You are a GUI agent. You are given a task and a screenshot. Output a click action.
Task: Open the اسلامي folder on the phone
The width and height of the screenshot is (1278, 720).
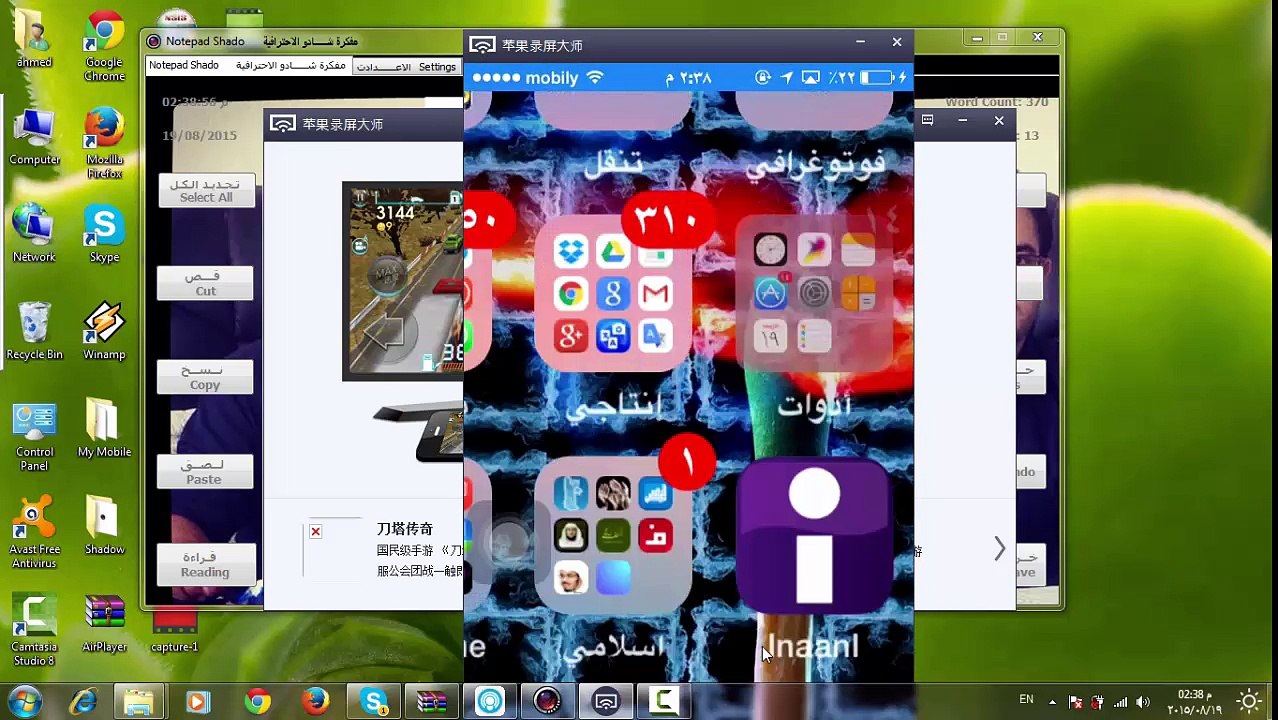(612, 535)
